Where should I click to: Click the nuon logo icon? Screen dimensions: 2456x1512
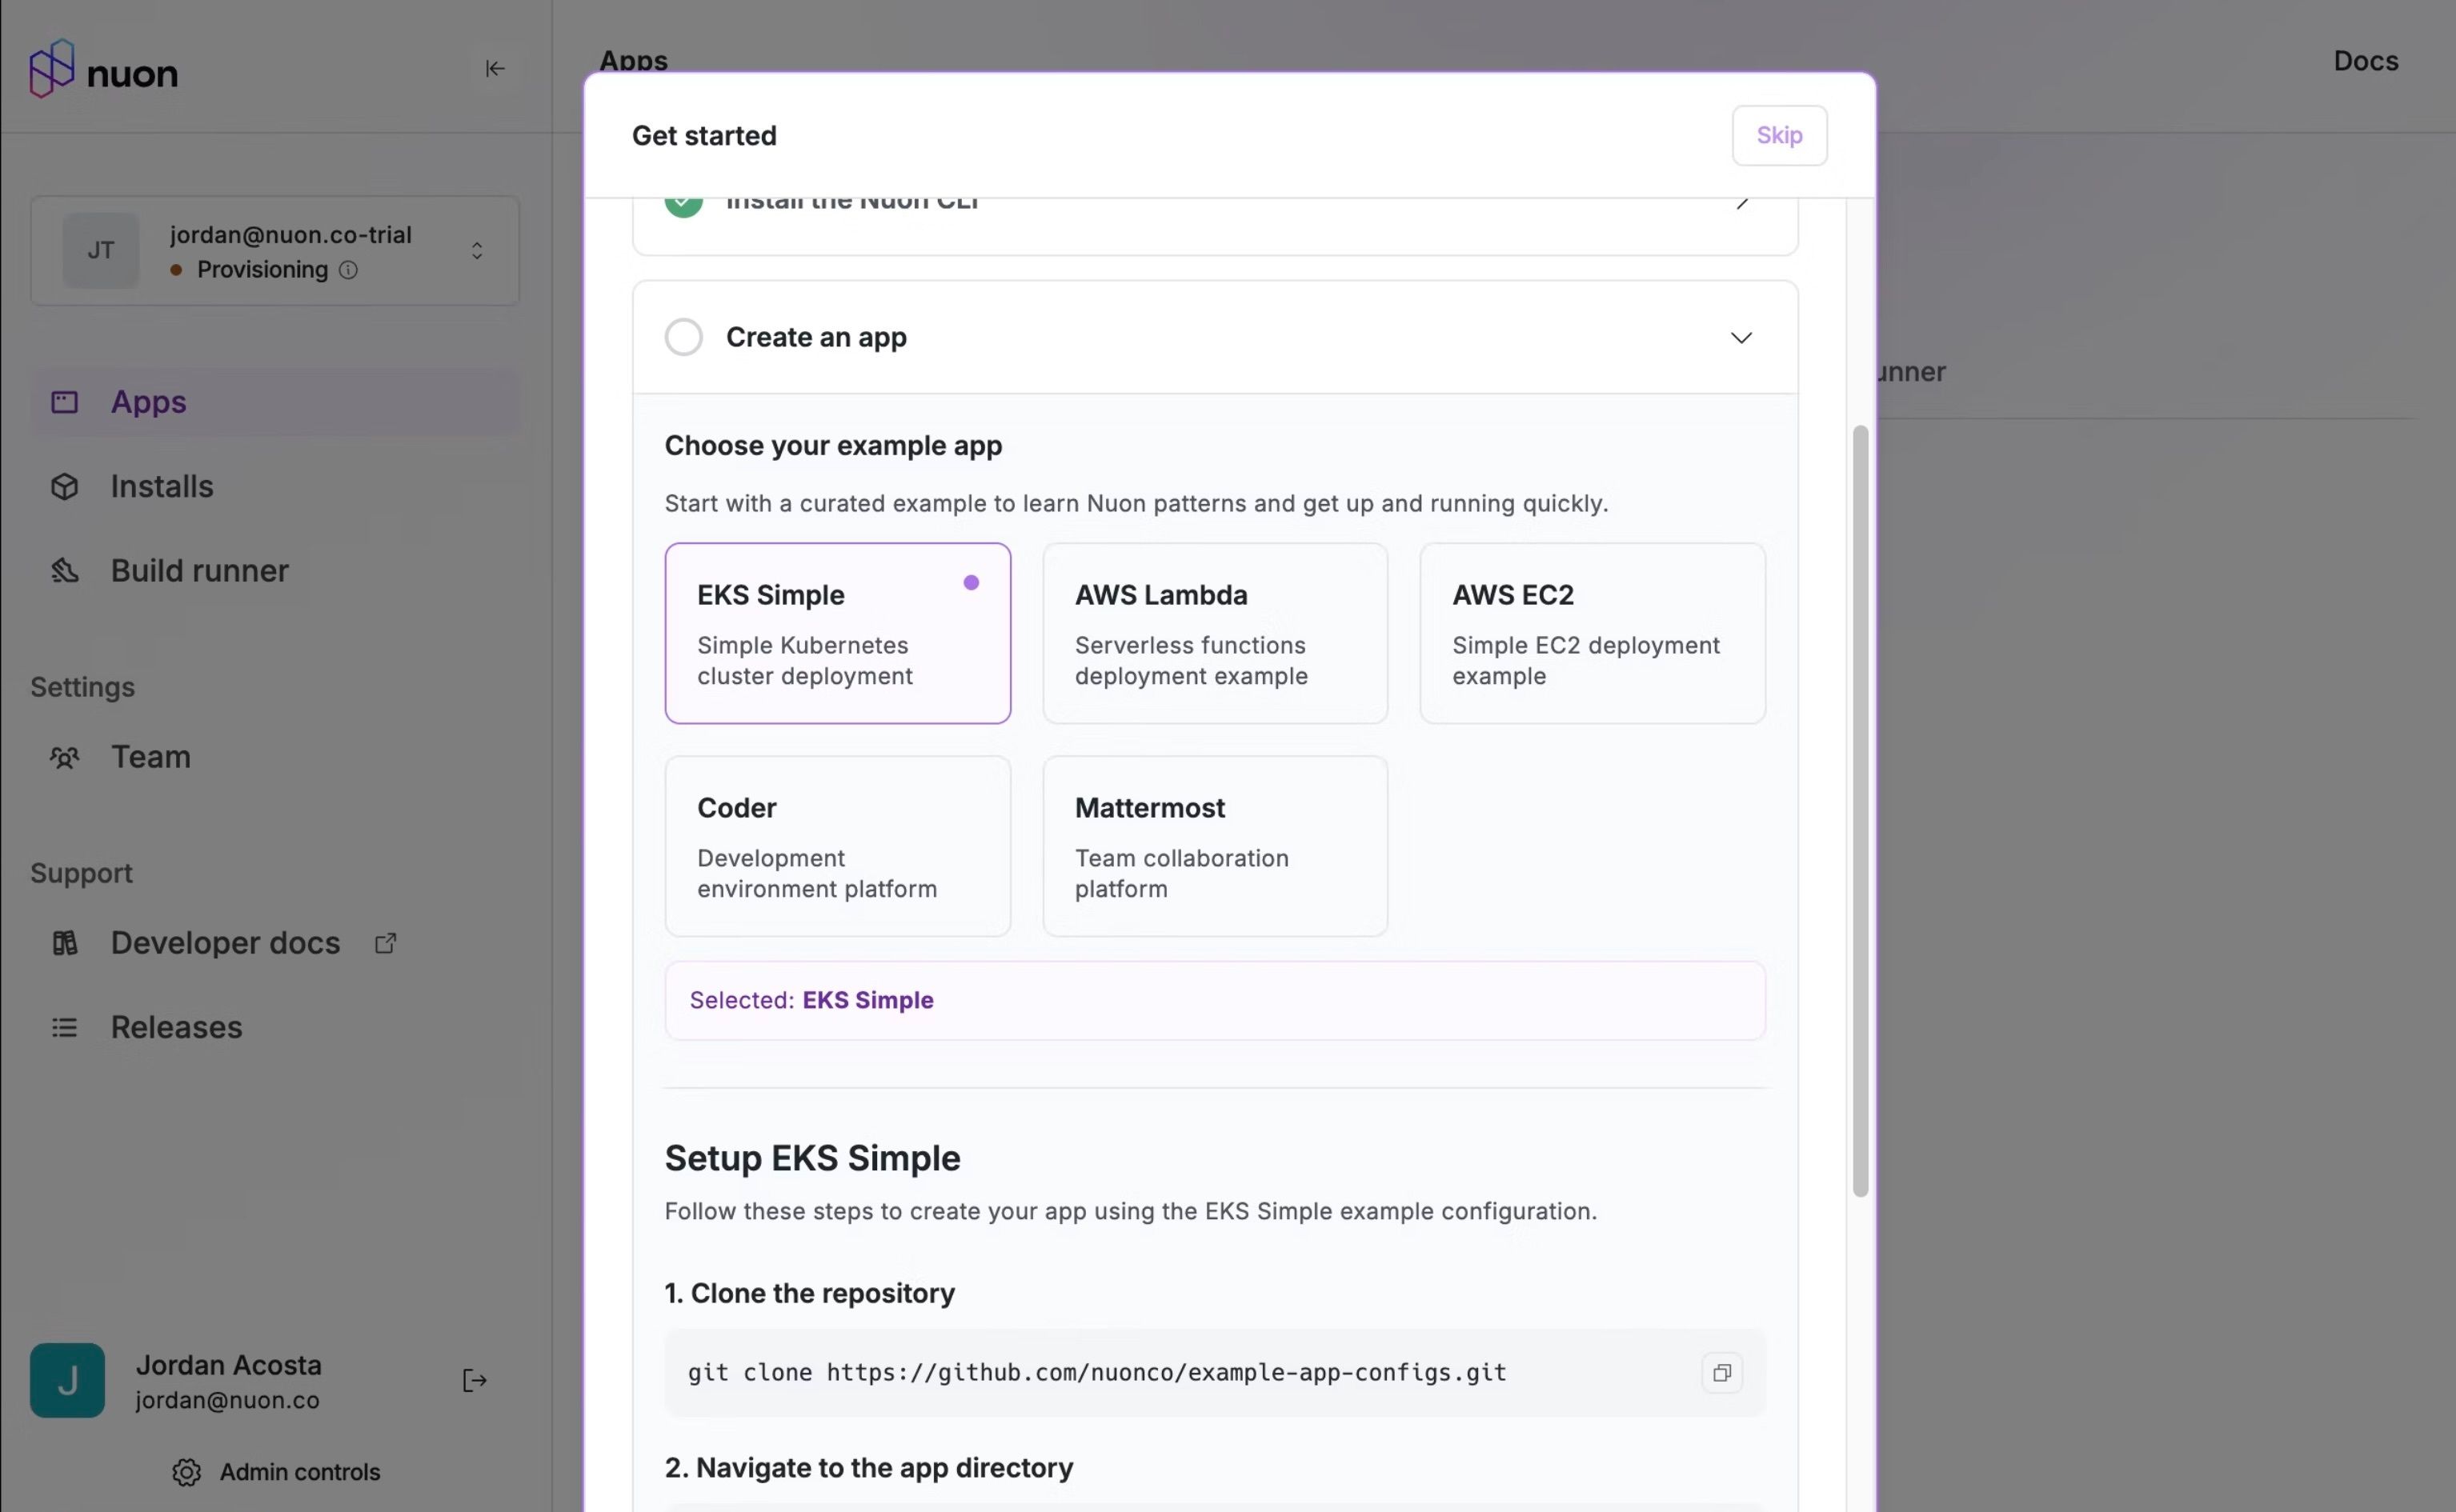click(52, 68)
